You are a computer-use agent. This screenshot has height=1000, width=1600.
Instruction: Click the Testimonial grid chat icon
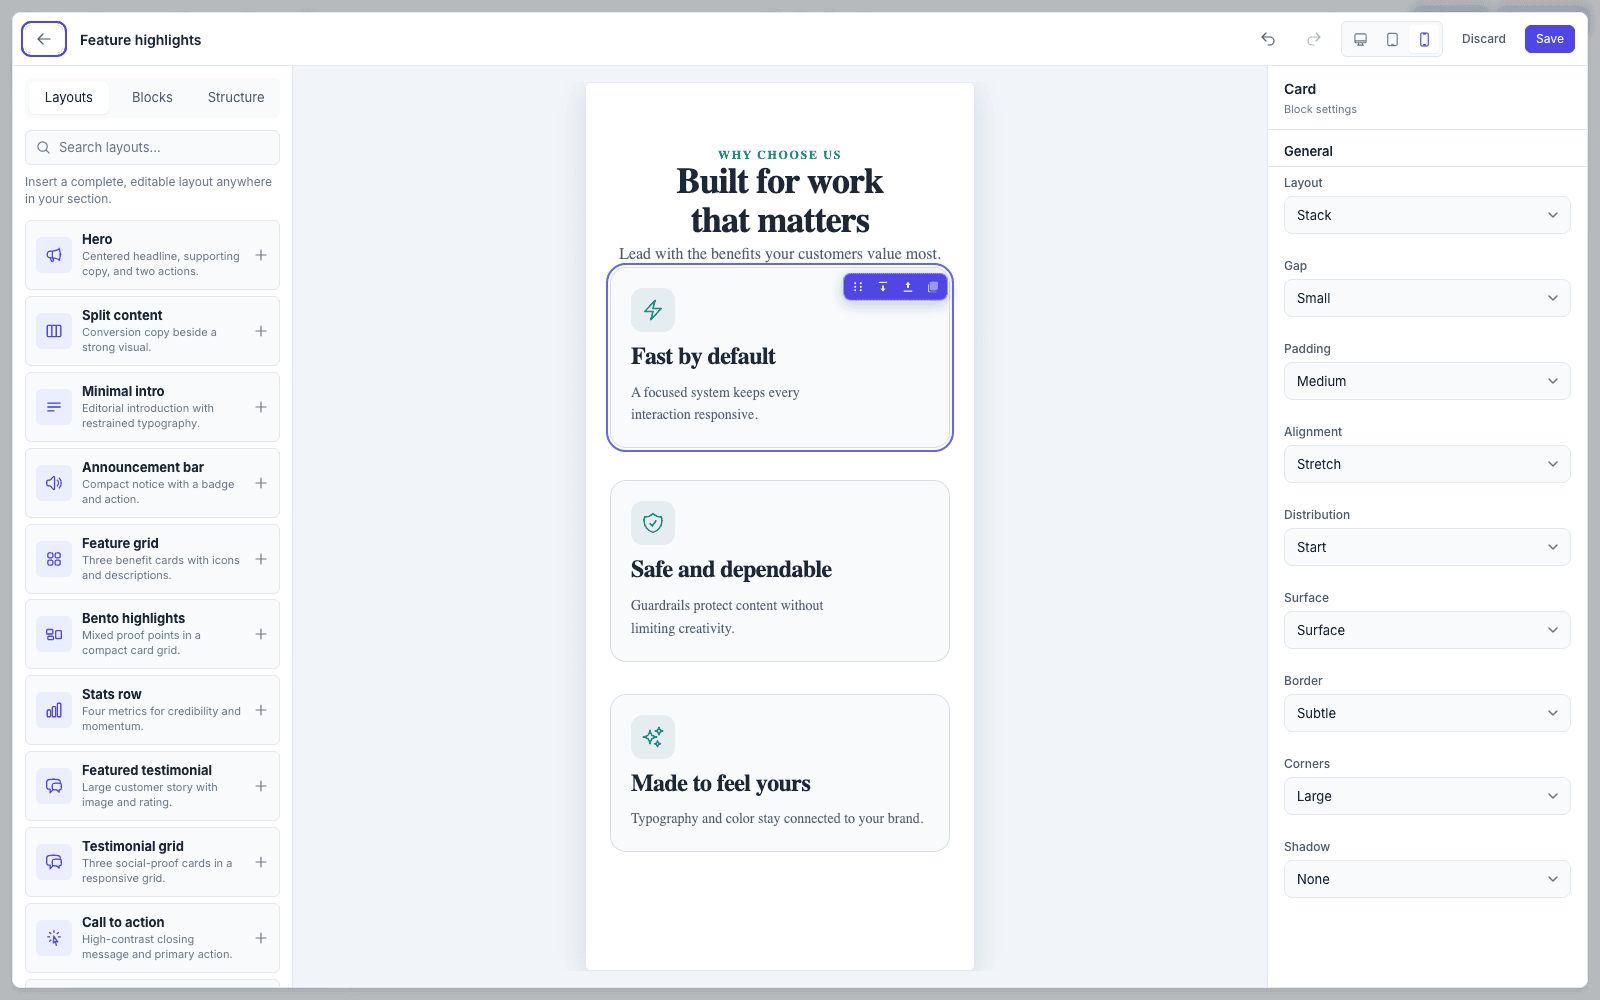(x=54, y=862)
